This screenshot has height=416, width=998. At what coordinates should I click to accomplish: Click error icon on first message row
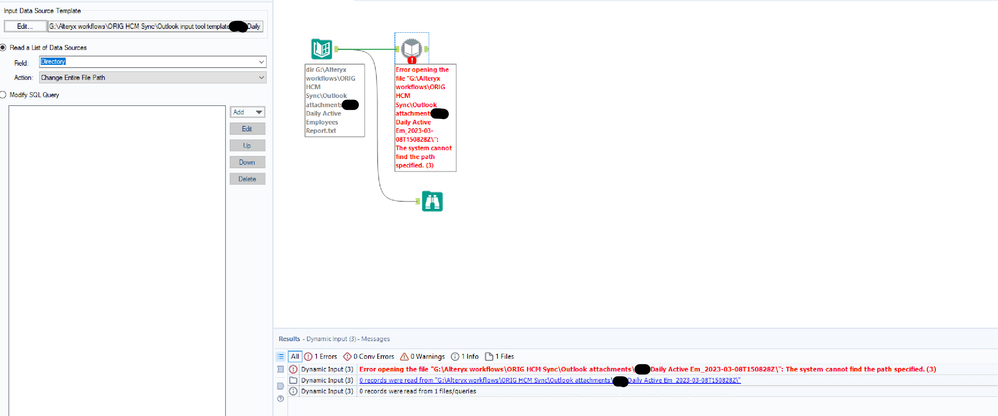[x=293, y=369]
